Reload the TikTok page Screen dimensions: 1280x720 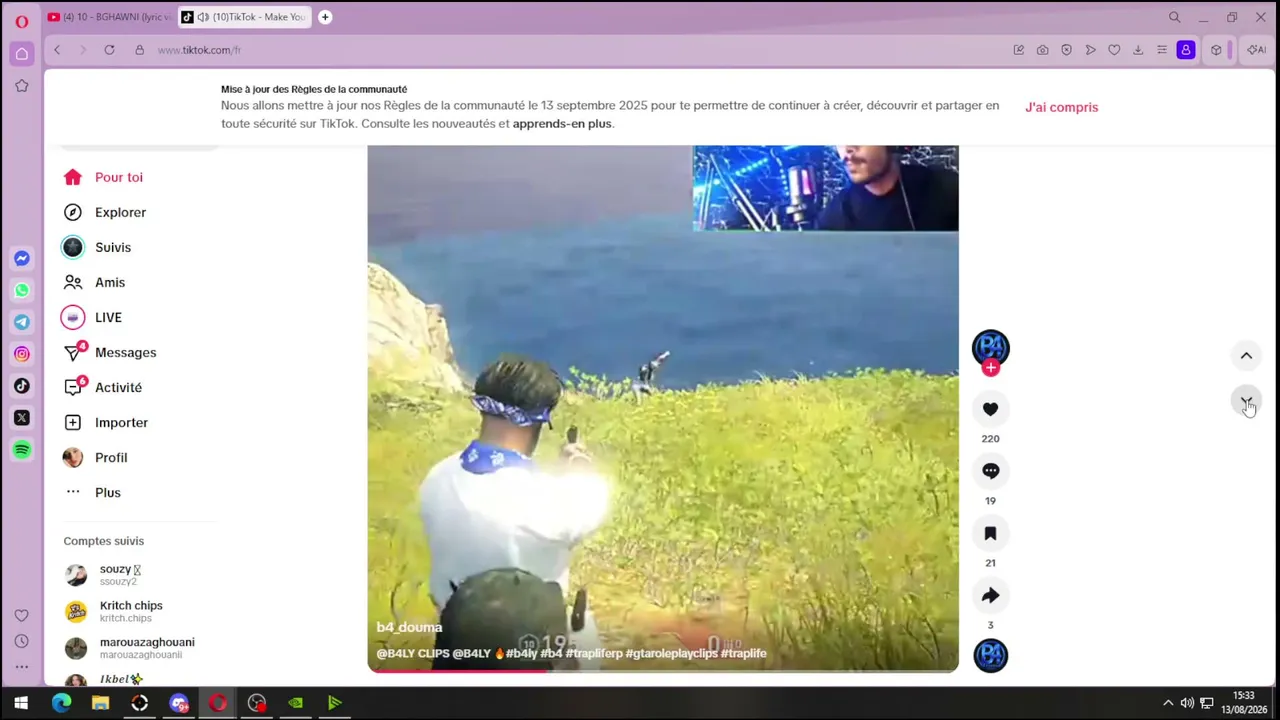click(x=109, y=50)
